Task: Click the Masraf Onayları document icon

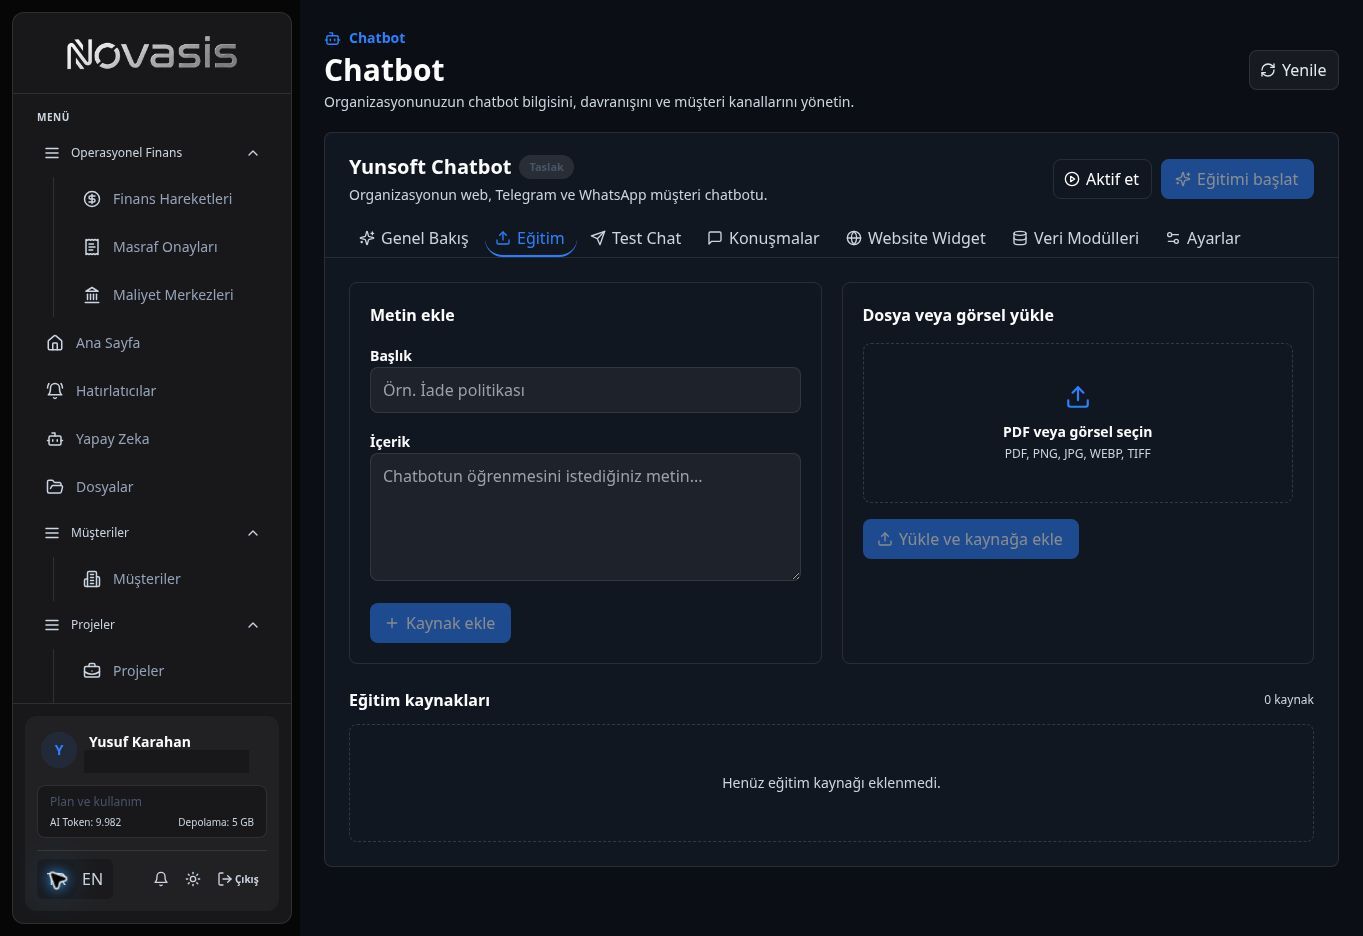Action: click(x=92, y=247)
